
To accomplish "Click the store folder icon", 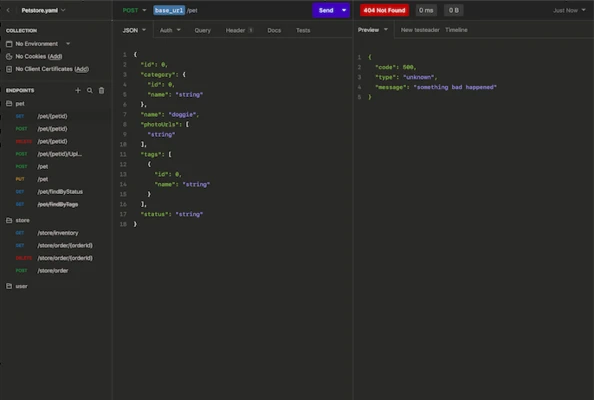I will 9,220.
